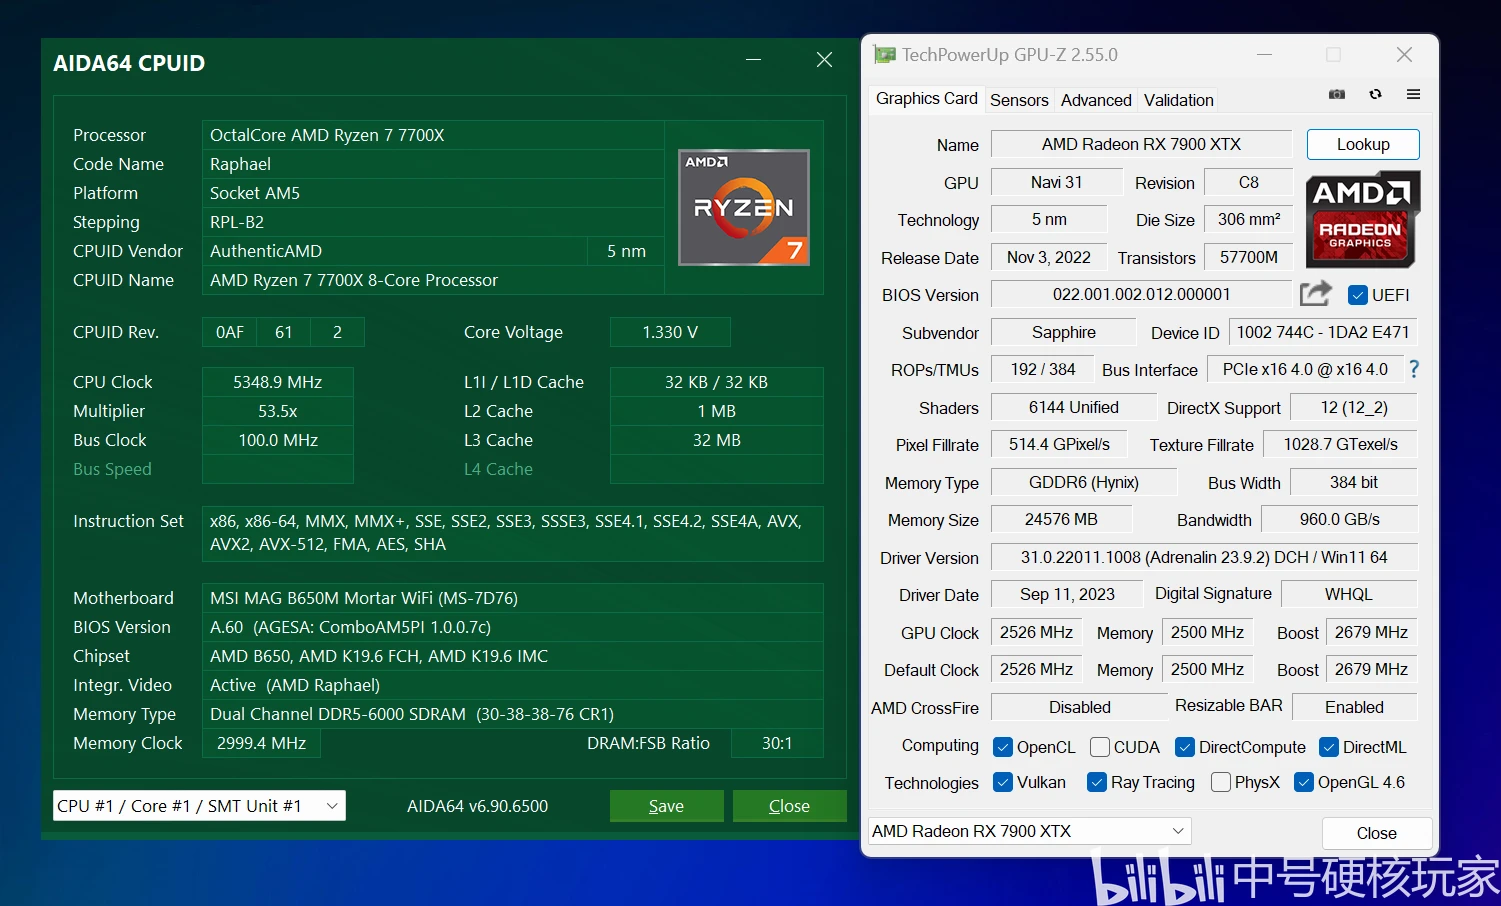1501x906 pixels.
Task: Click the Bandwidth 960.0 GB/s field
Action: click(x=1339, y=519)
